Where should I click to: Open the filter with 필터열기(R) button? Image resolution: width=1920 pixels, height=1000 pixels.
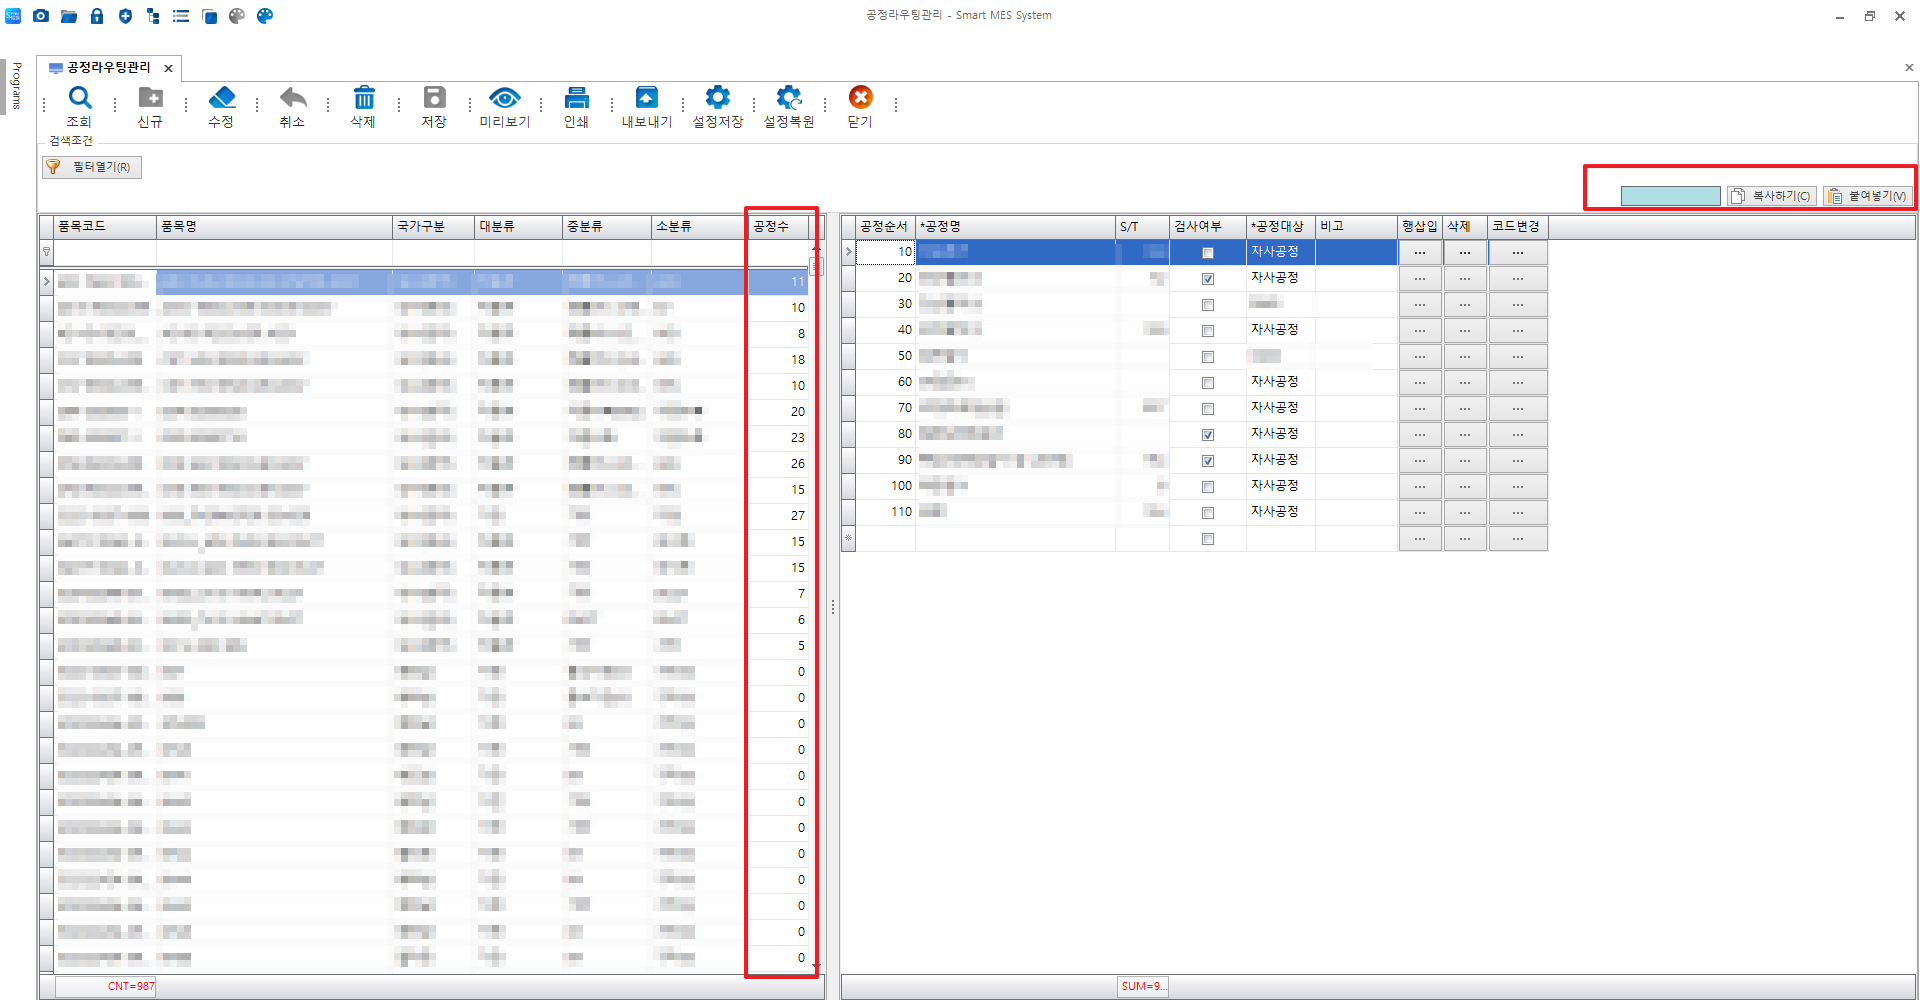92,167
